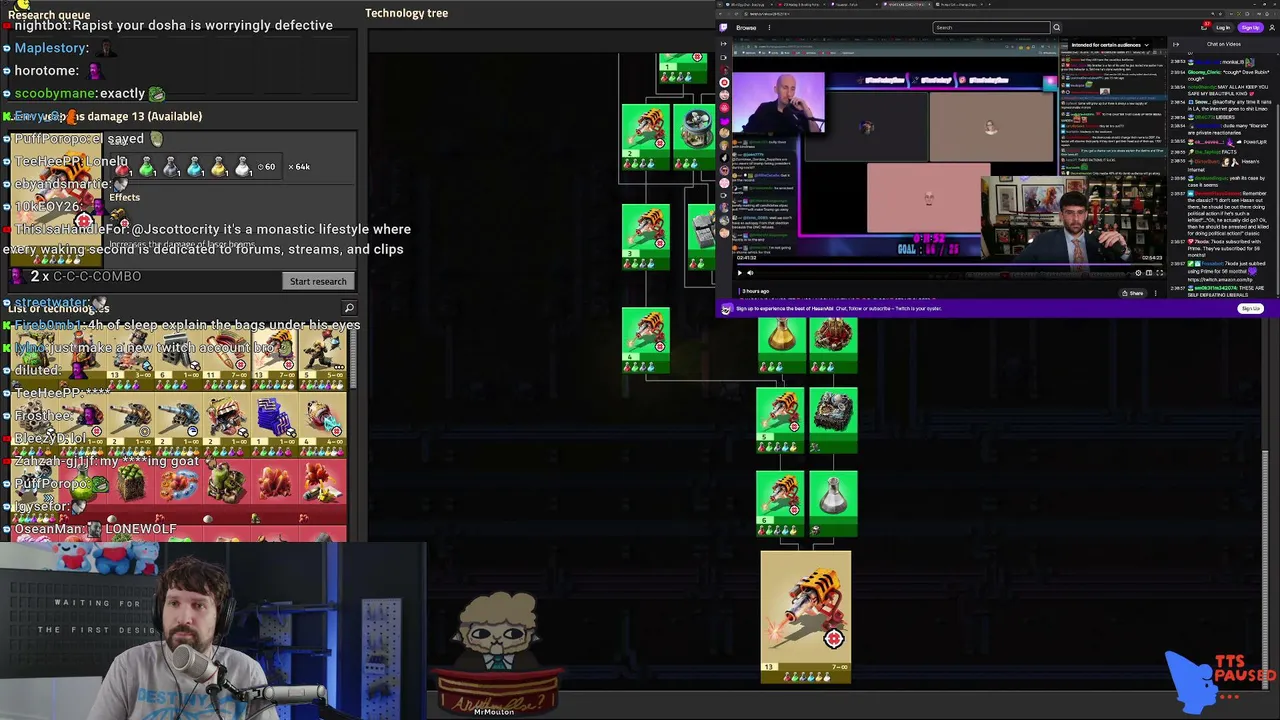
Task: Open Twitch notifications inbox
Action: click(x=1204, y=27)
